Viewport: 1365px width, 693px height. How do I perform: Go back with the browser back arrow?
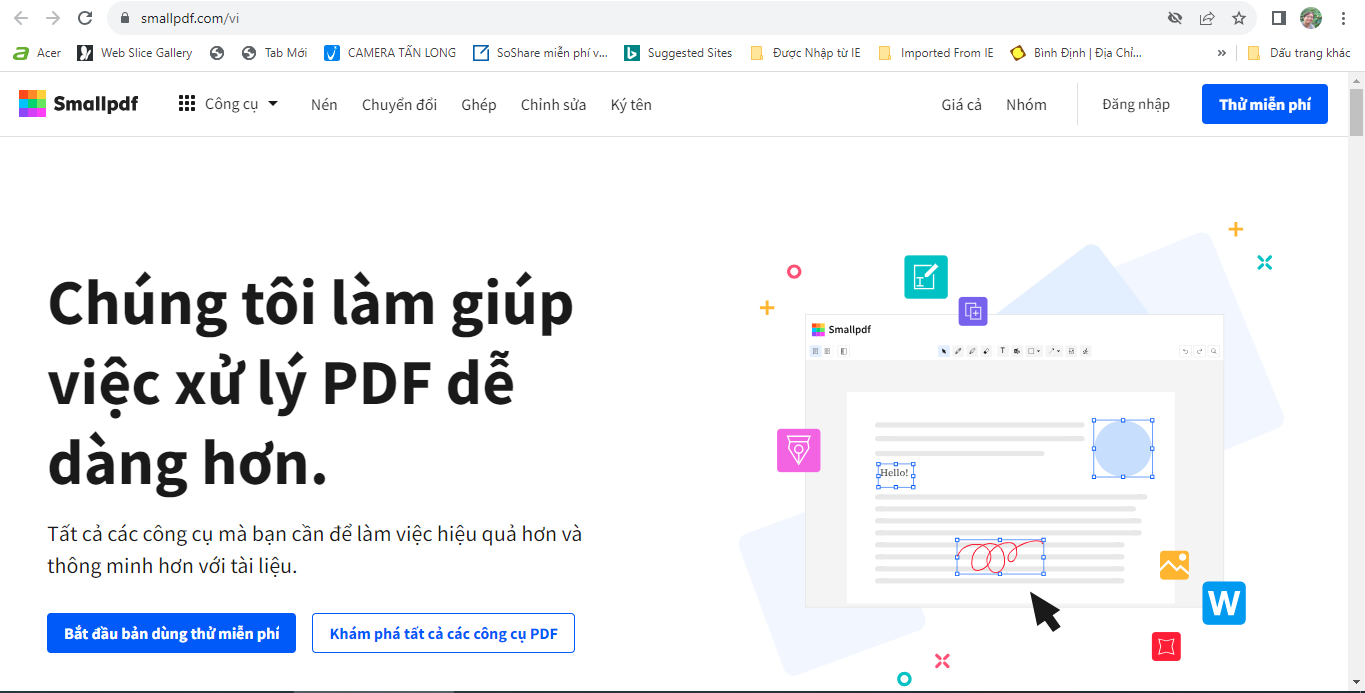tap(21, 18)
